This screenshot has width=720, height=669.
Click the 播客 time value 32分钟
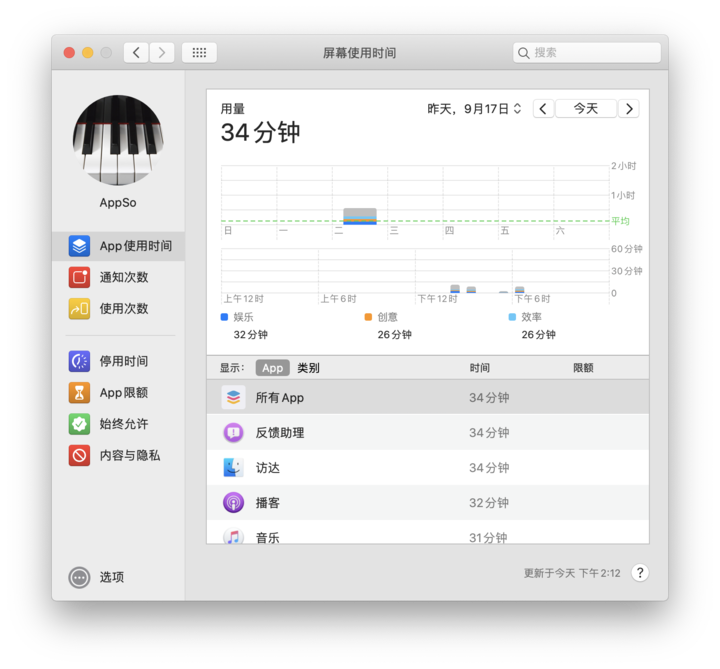point(489,503)
